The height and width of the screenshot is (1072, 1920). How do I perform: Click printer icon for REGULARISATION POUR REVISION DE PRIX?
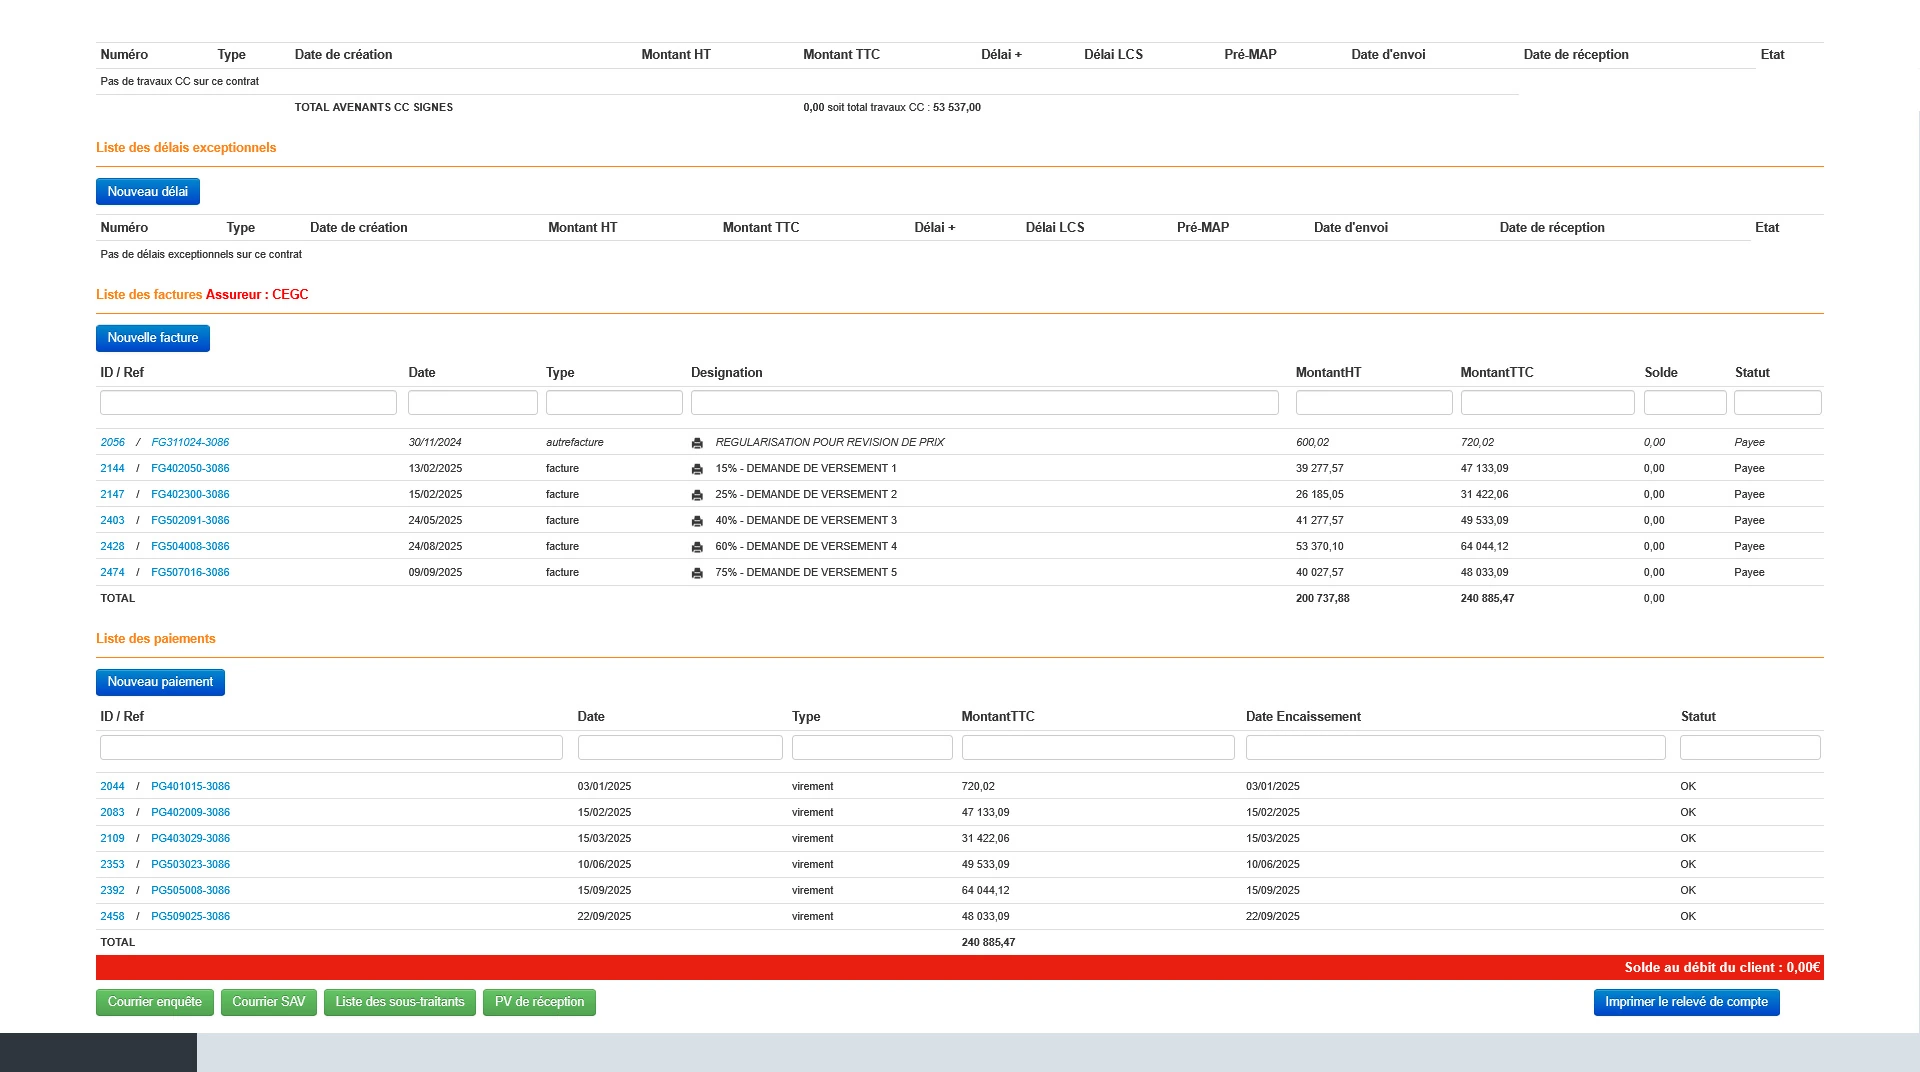click(697, 443)
